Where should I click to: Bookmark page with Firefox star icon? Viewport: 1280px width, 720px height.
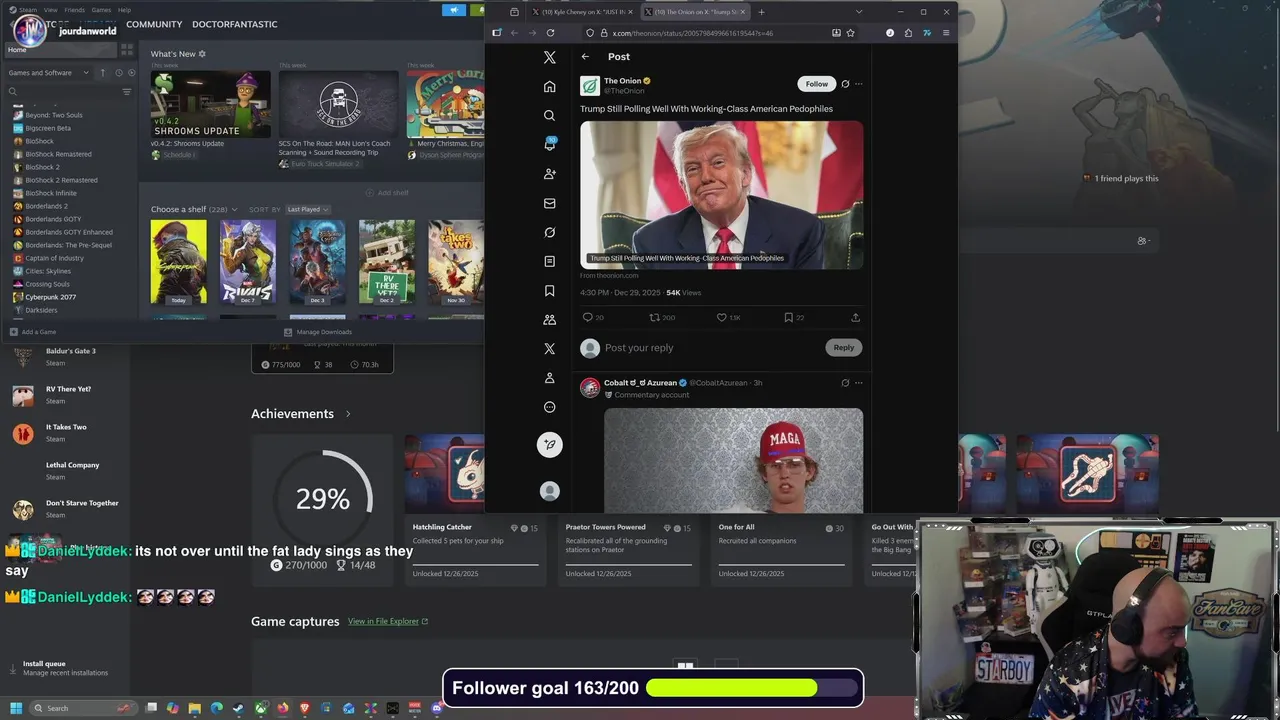click(850, 32)
